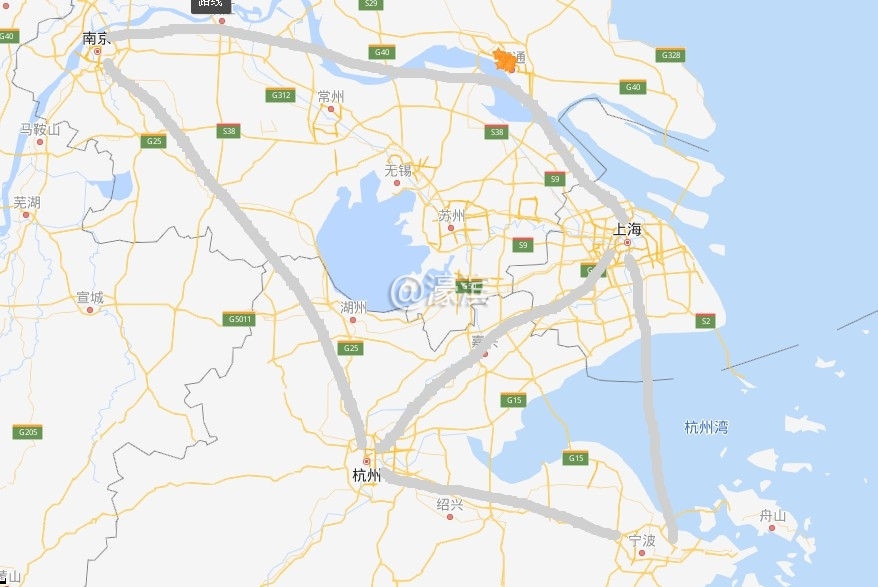
Task: Click the 马鞍山 city label
Action: tap(40, 129)
